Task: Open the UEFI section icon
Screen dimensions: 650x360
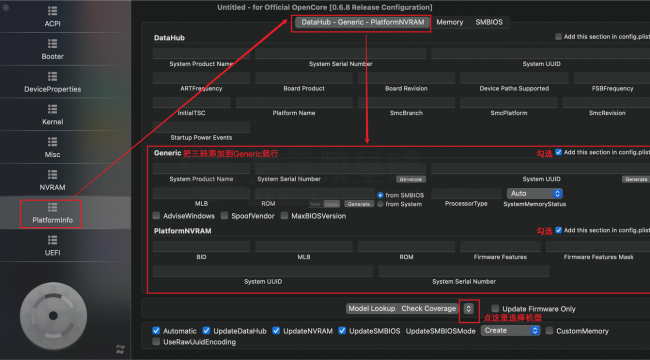Action: click(x=52, y=240)
